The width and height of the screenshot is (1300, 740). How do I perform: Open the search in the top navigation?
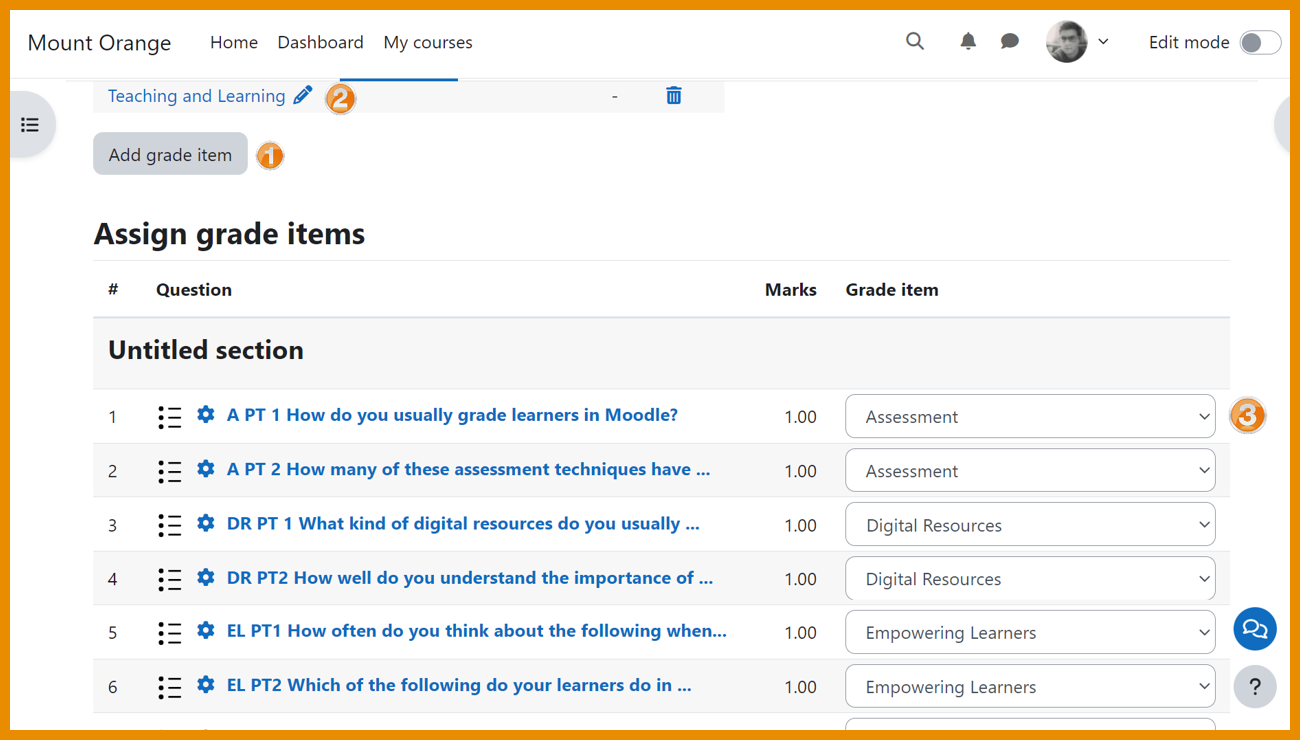pyautogui.click(x=914, y=42)
